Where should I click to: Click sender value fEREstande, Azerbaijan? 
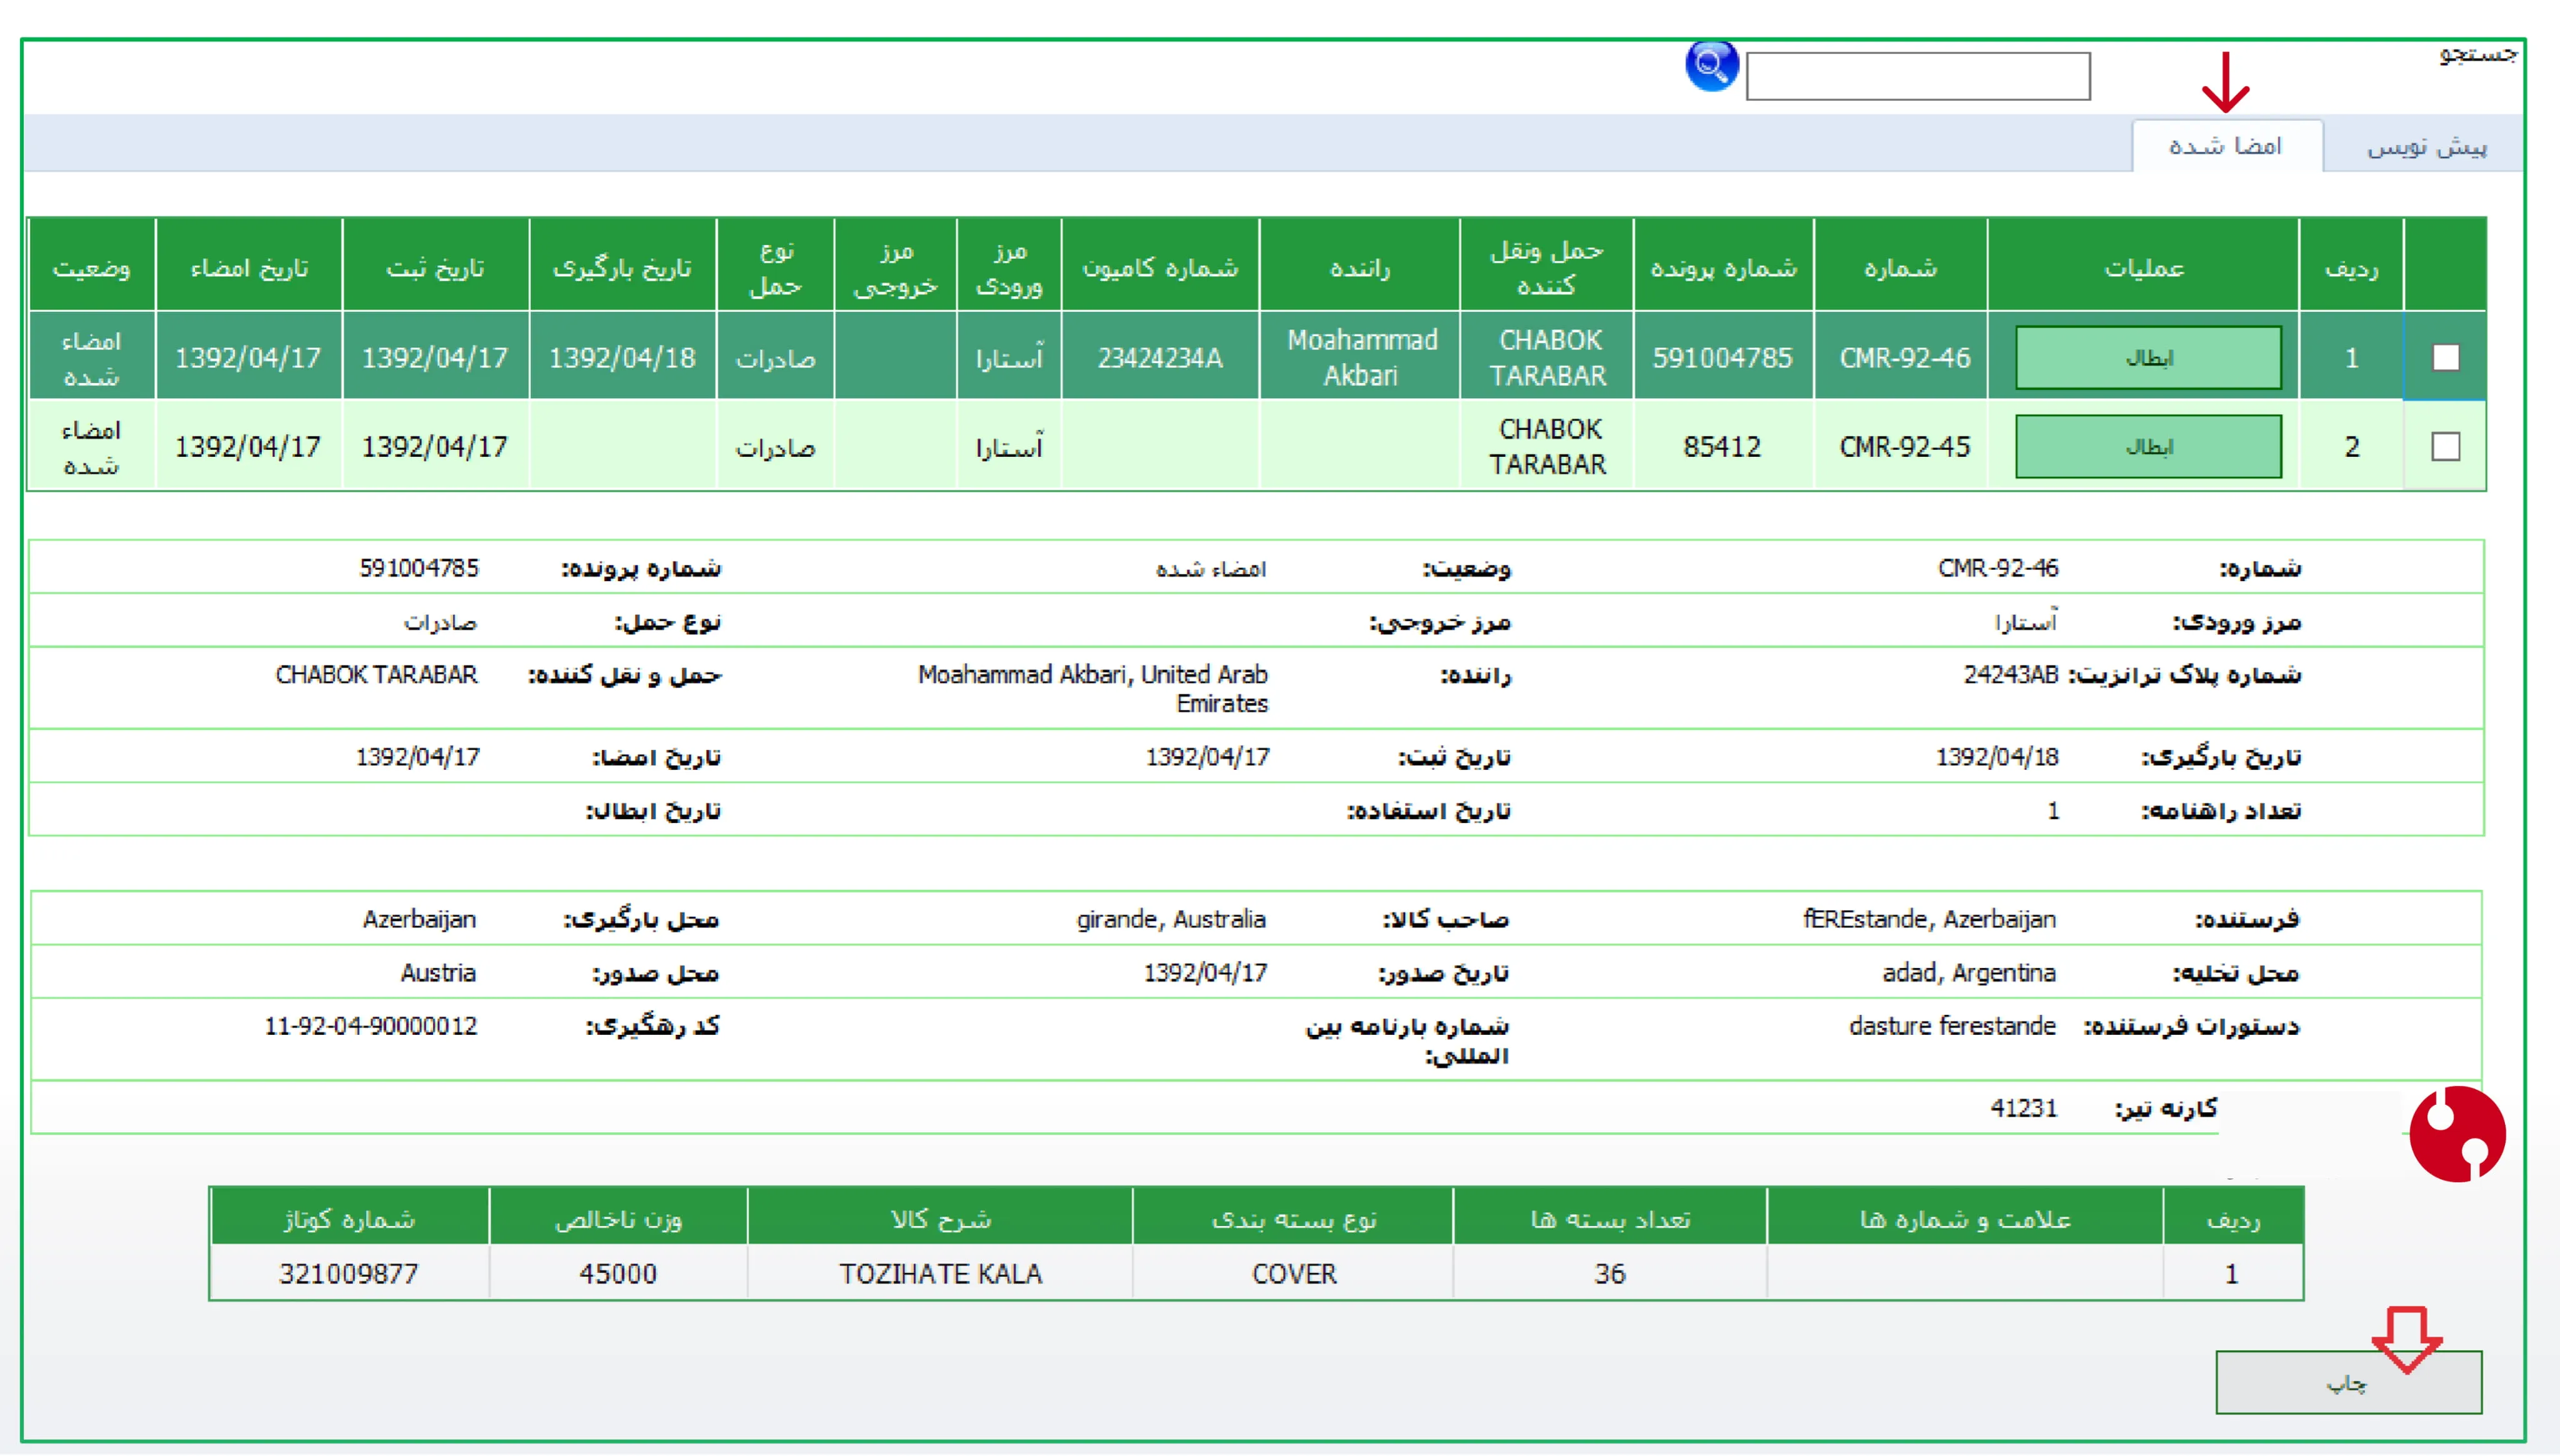(x=1930, y=919)
